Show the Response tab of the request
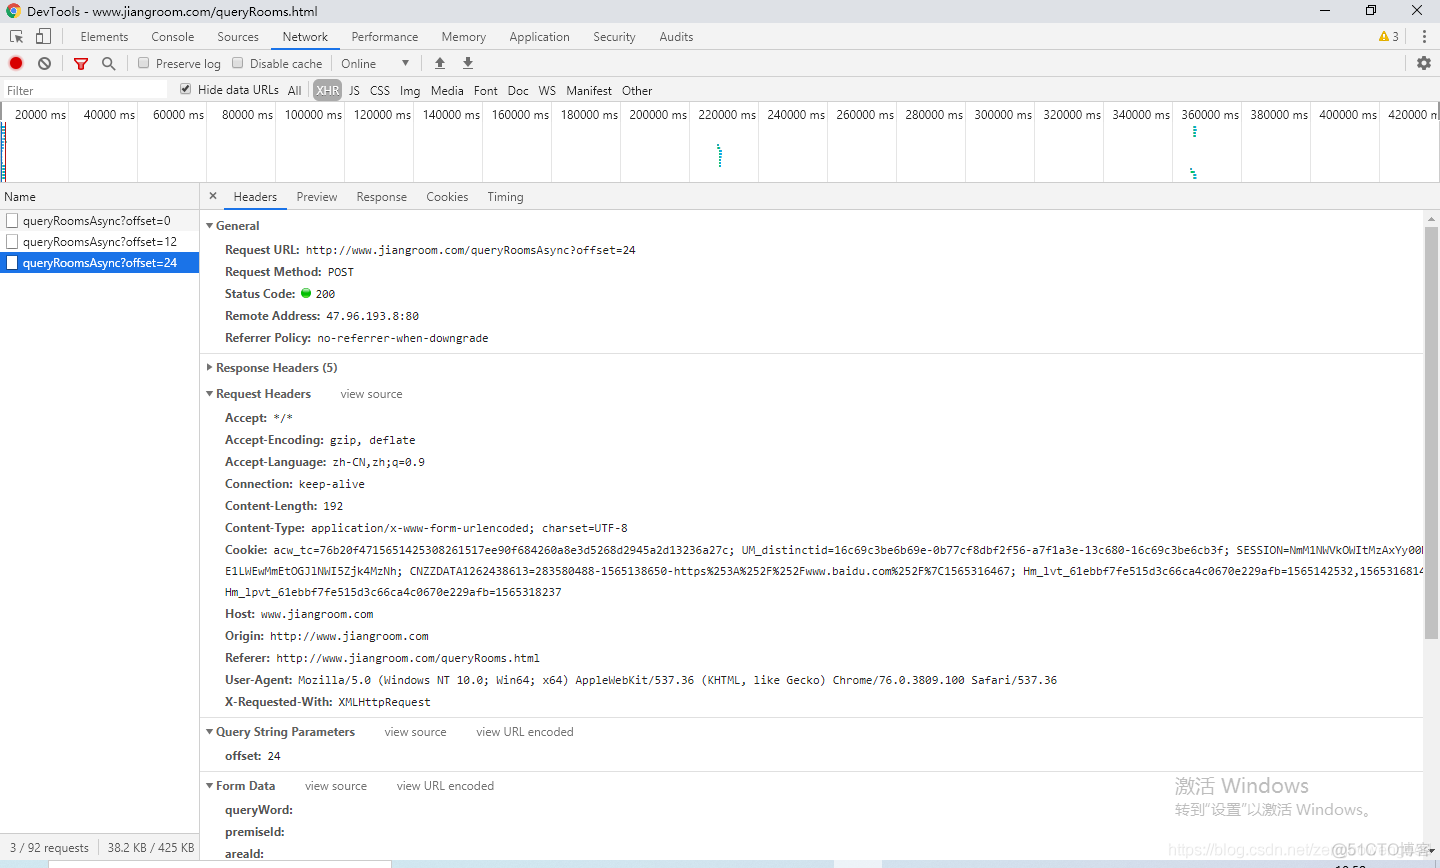This screenshot has width=1440, height=868. tap(382, 197)
